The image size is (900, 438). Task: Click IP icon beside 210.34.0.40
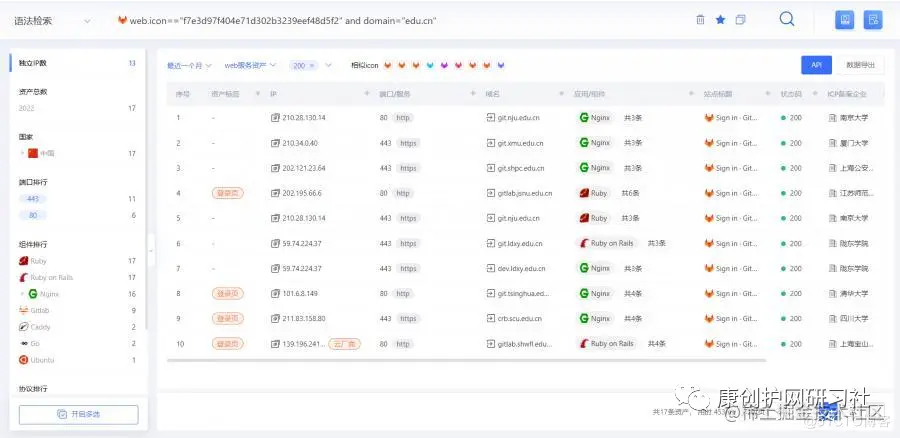[x=275, y=143]
